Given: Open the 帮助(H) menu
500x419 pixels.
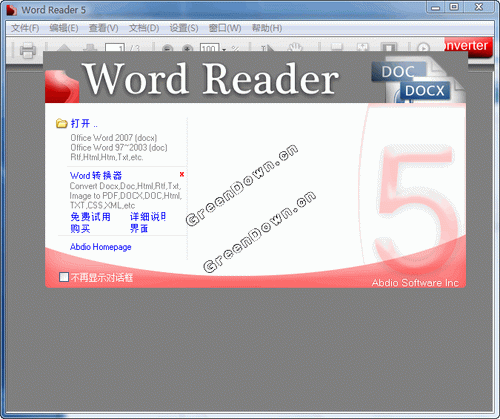Looking at the screenshot, I should (267, 28).
